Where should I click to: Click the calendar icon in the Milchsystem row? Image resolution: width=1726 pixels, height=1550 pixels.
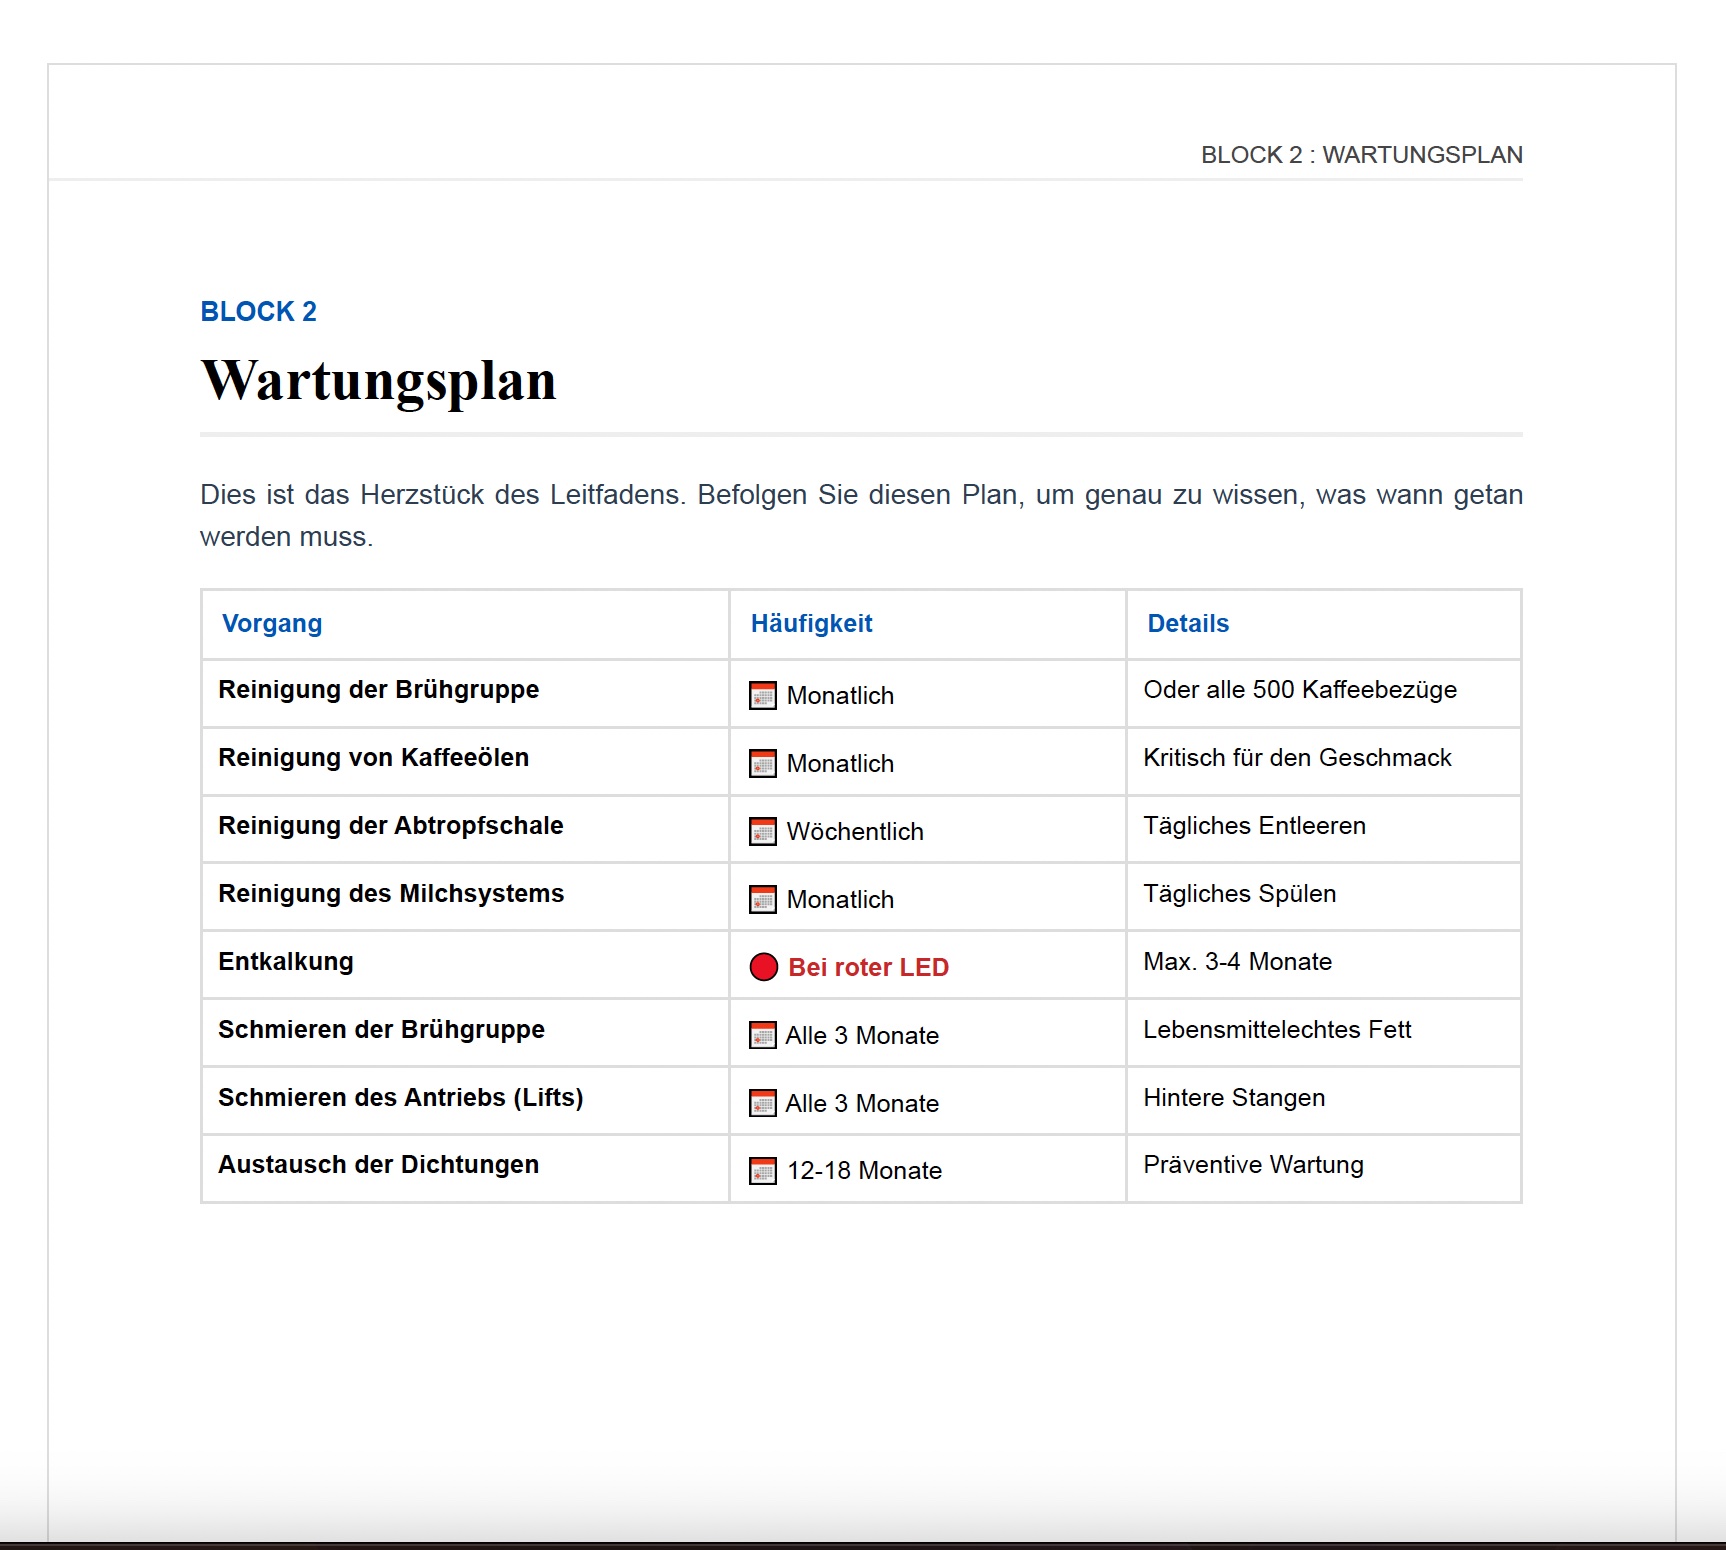coord(762,899)
